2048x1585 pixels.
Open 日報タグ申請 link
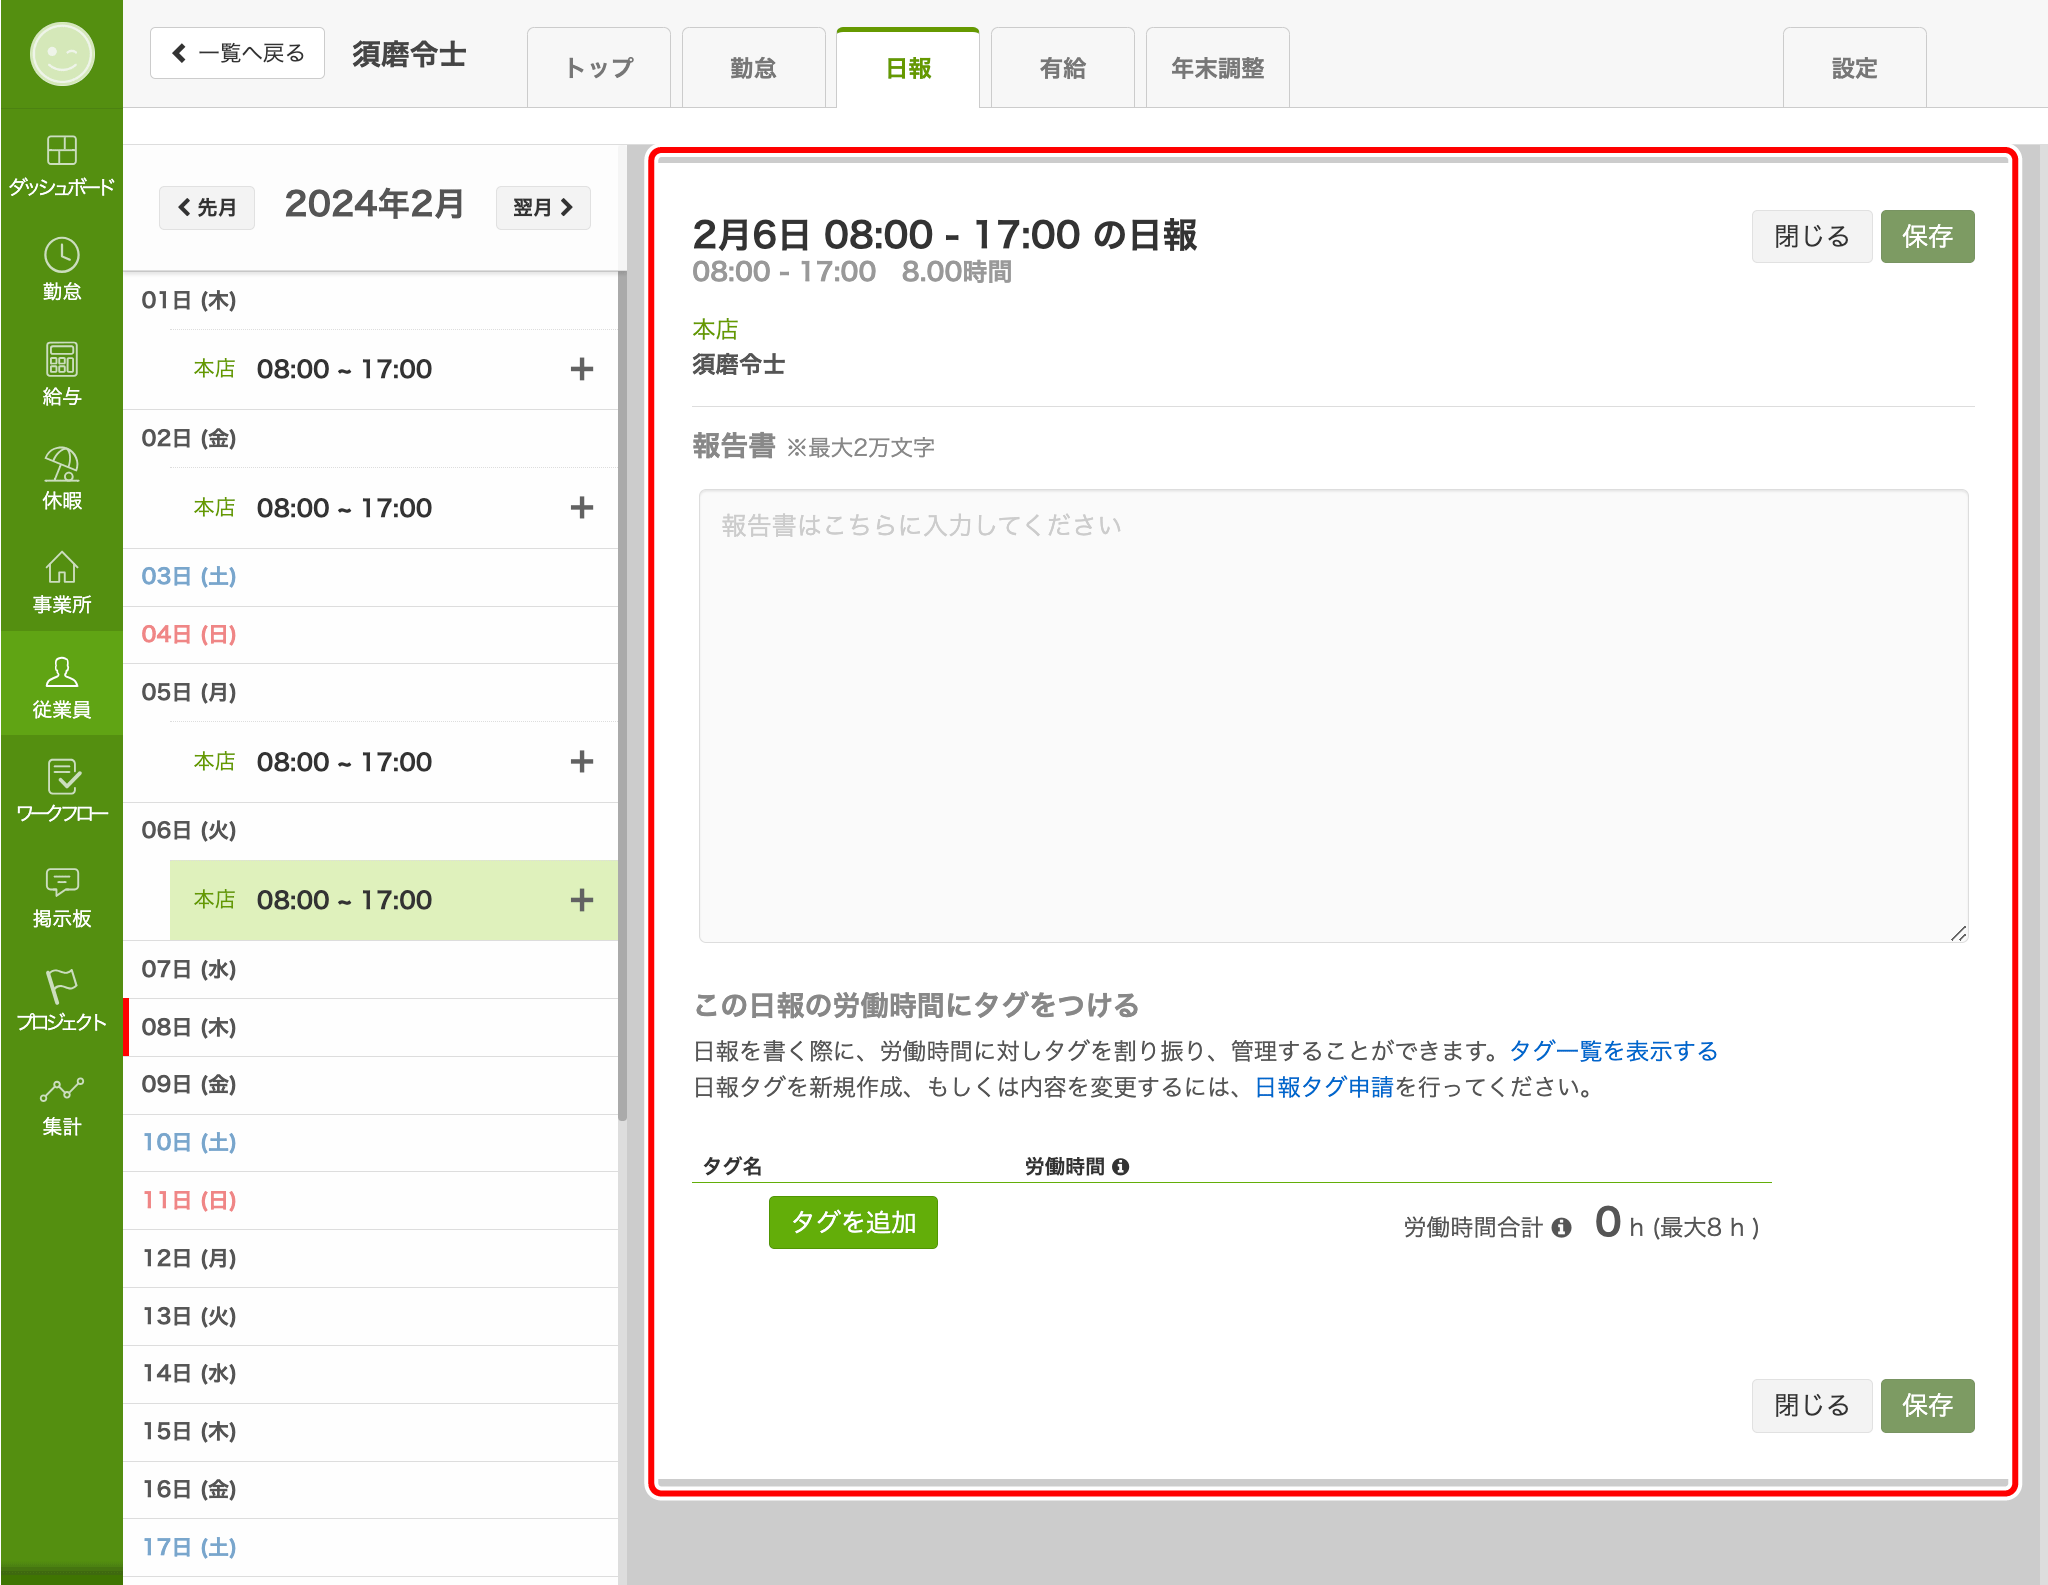(x=1324, y=1087)
